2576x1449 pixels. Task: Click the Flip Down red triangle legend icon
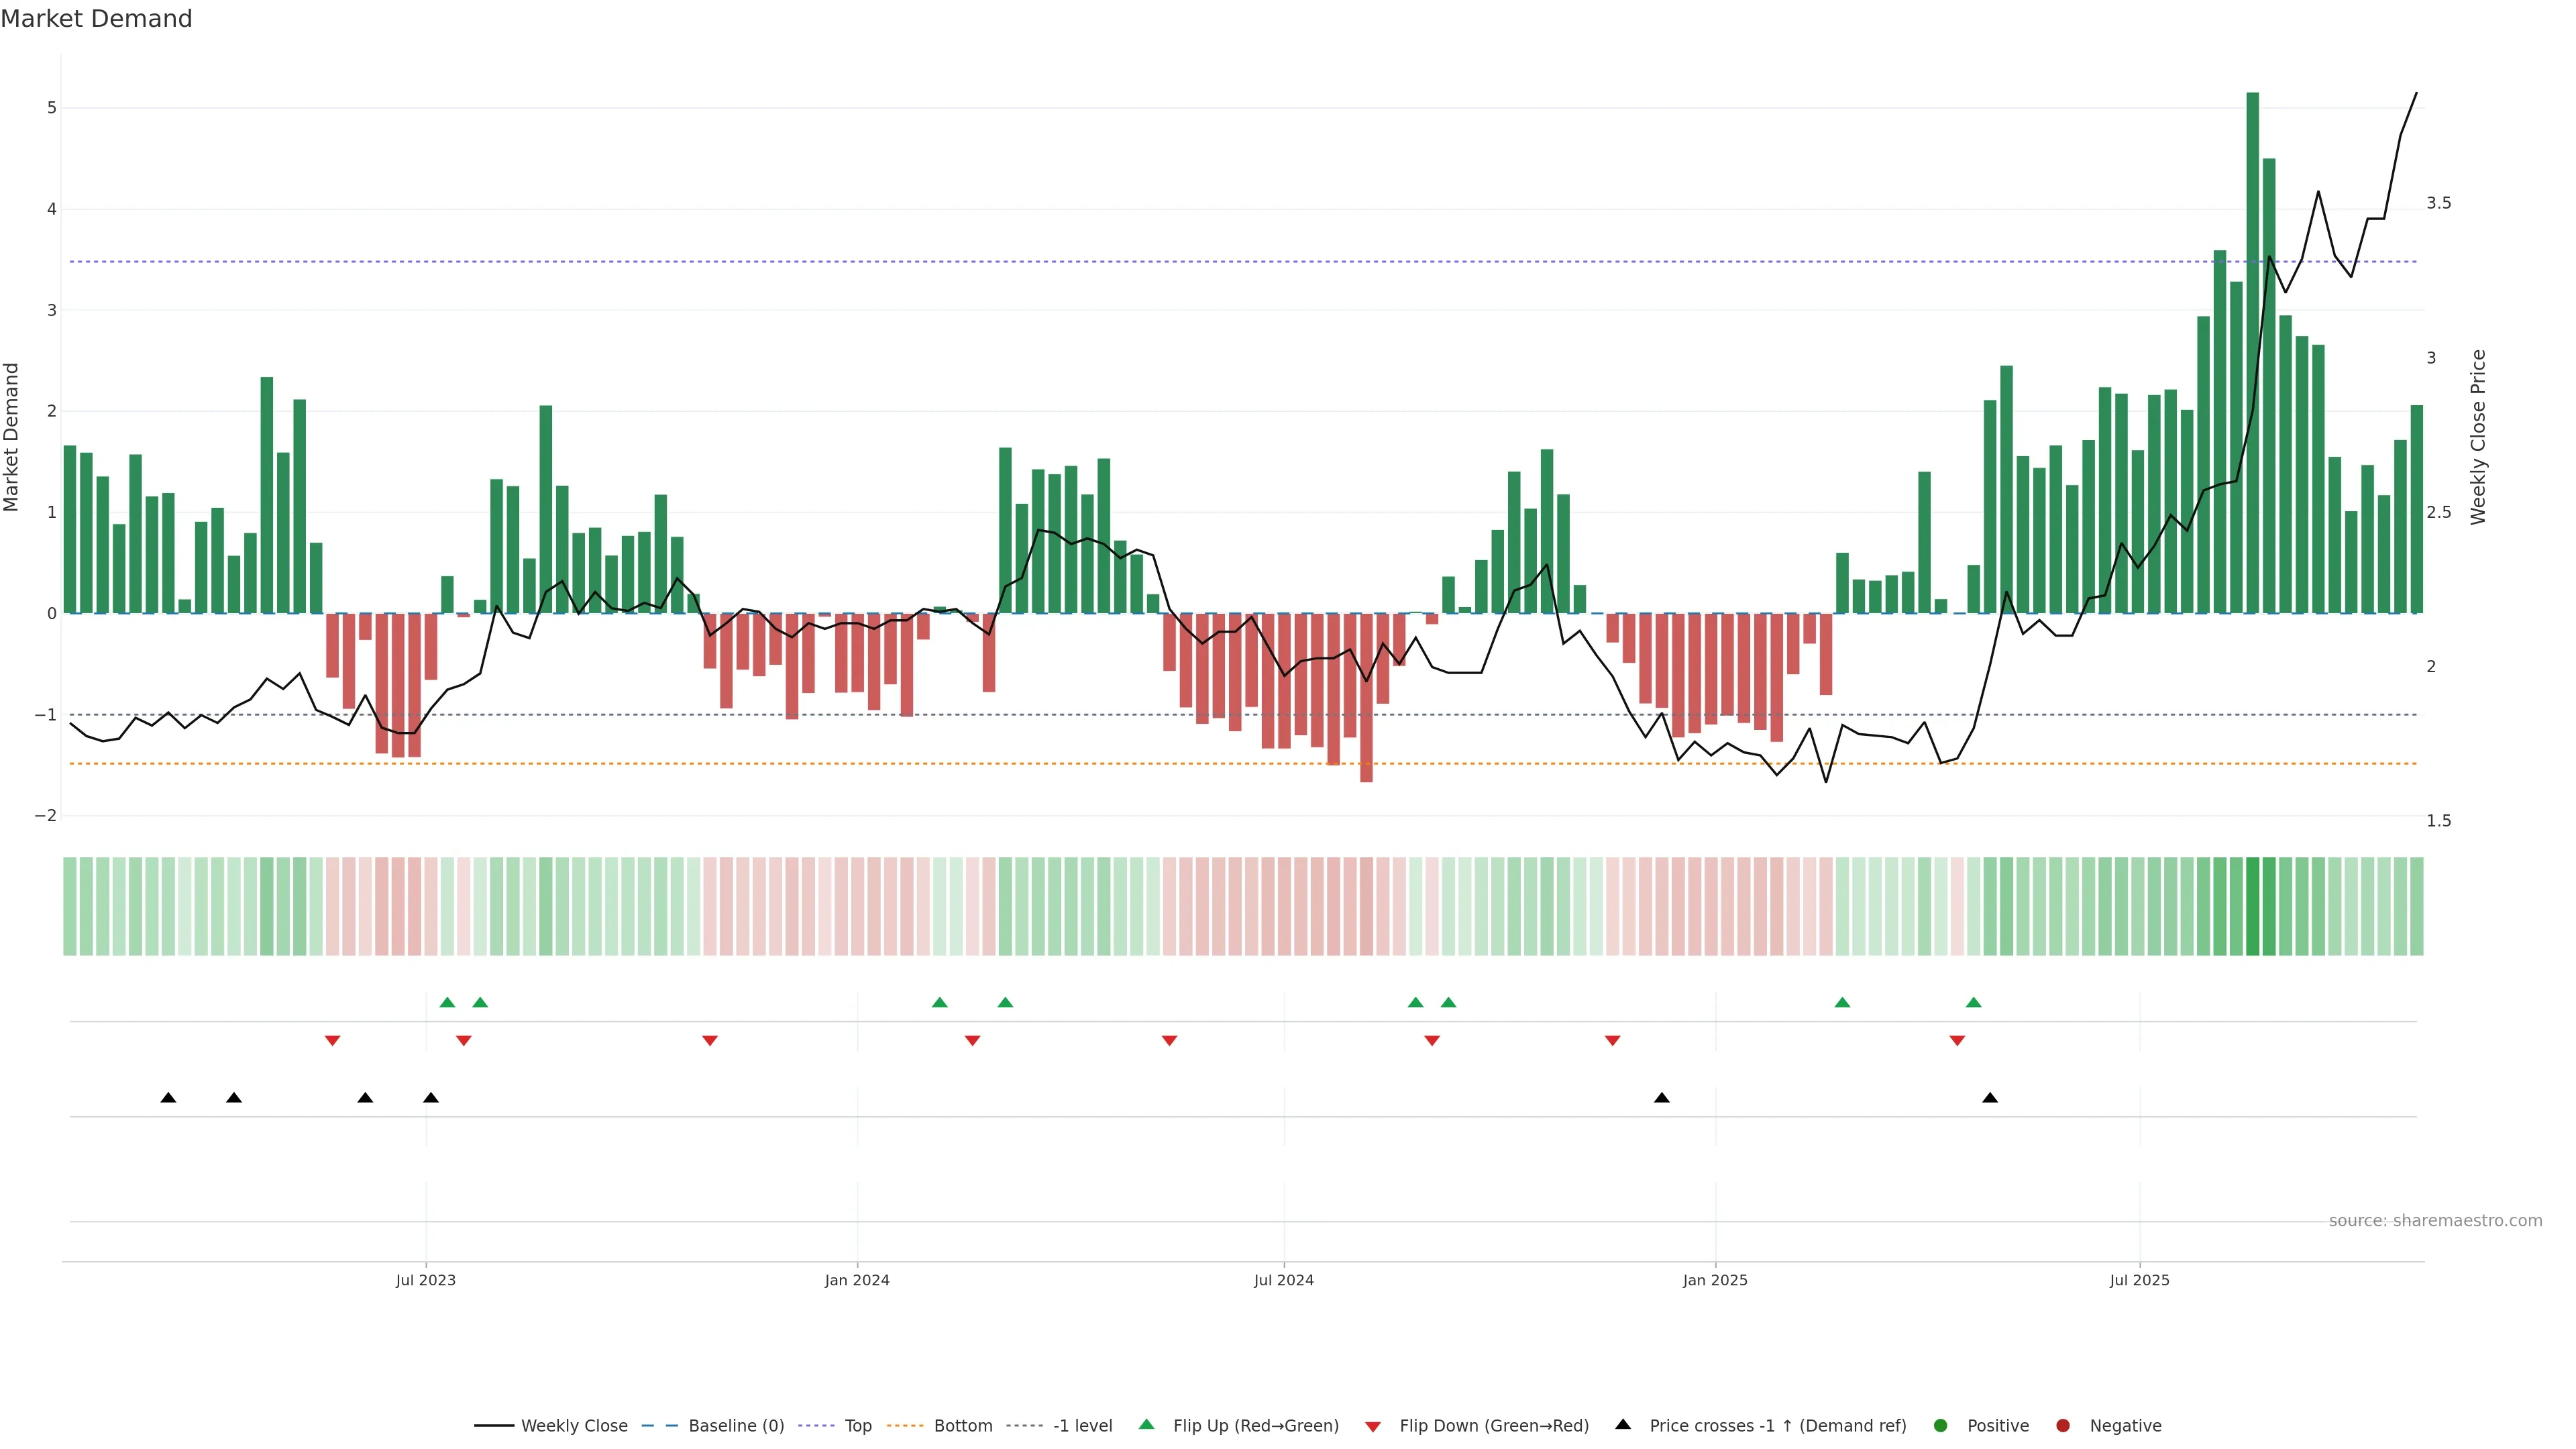coord(1373,1427)
